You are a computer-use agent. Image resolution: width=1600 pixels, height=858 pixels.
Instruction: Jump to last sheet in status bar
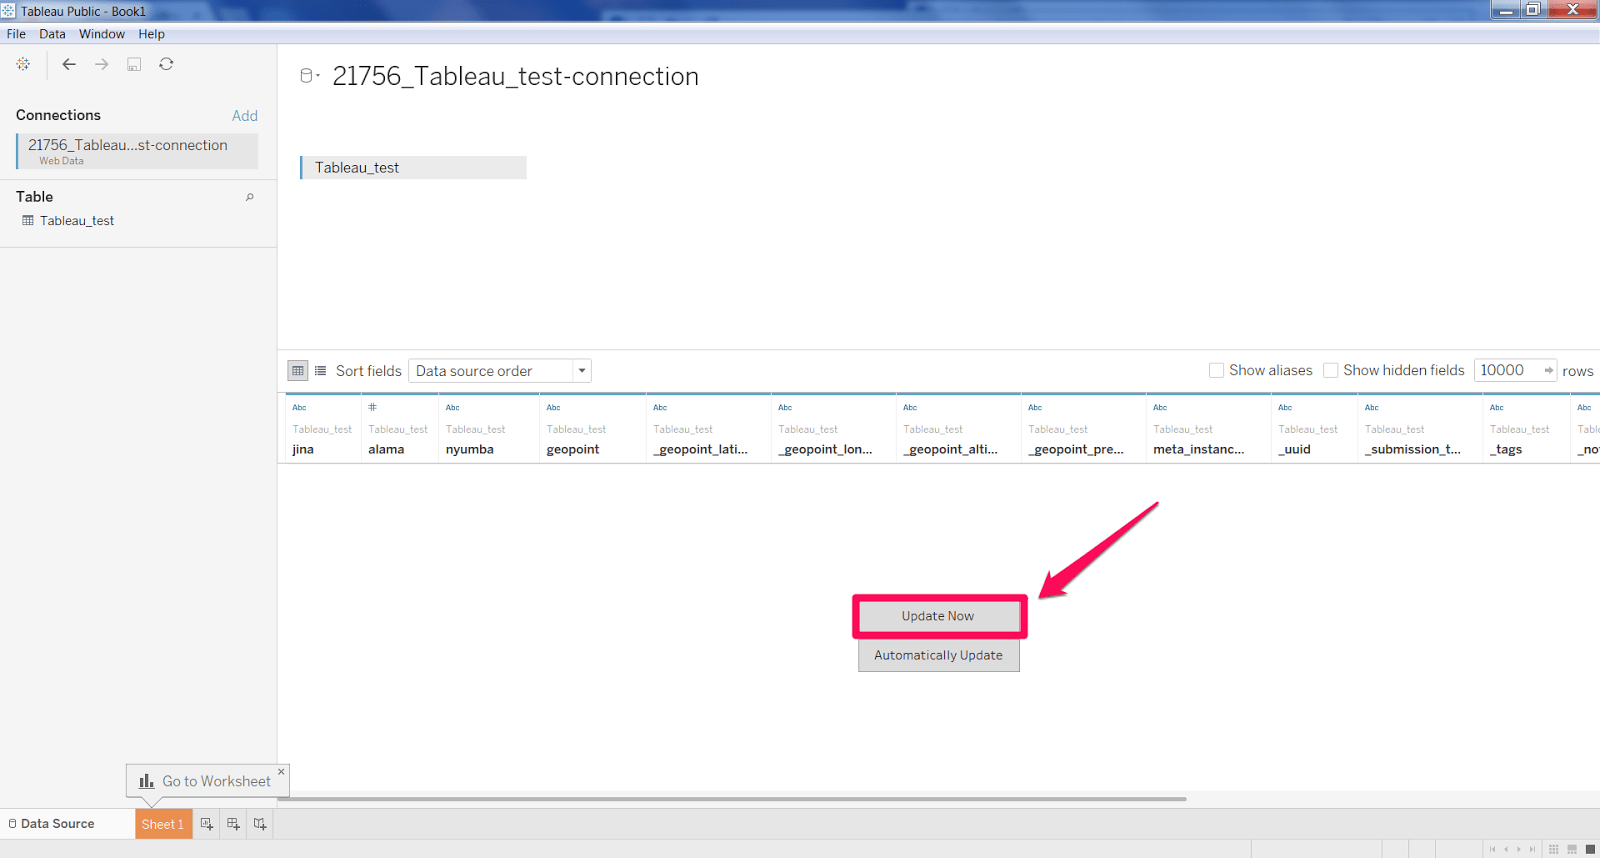[x=1532, y=849]
